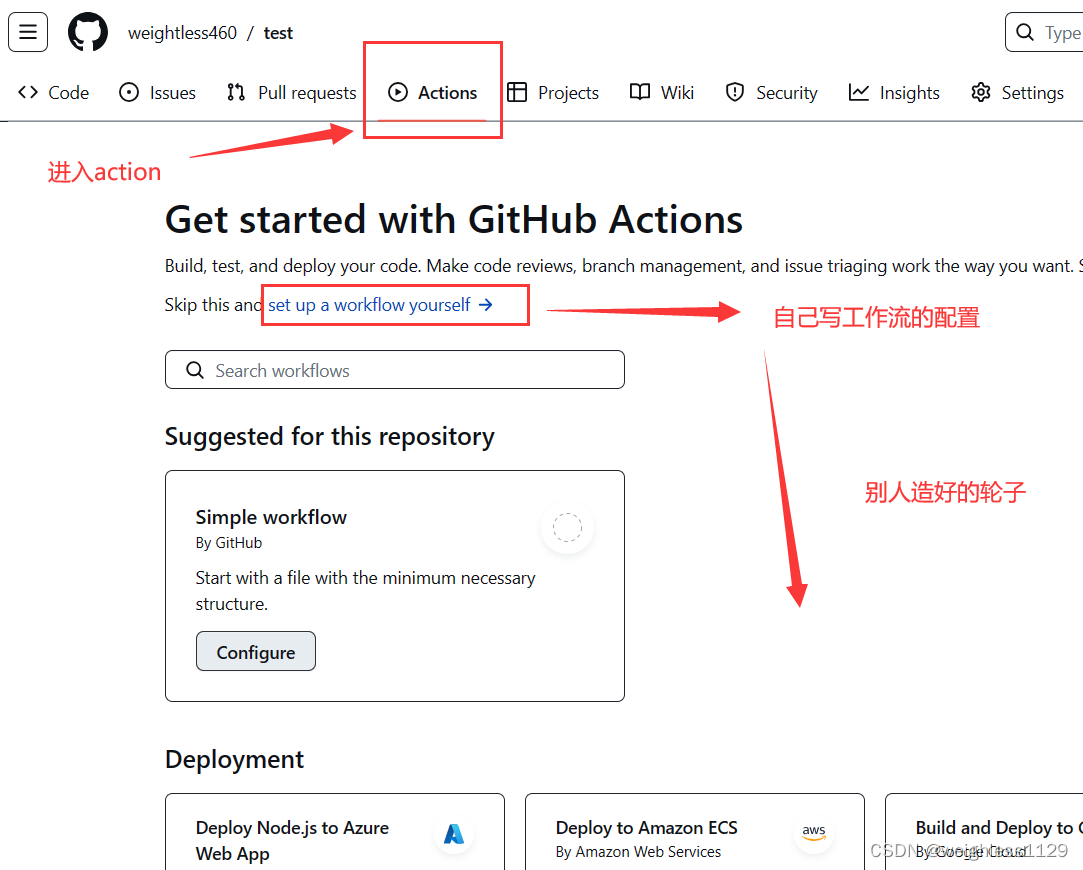Click the Issues circle-dot icon

click(x=128, y=93)
